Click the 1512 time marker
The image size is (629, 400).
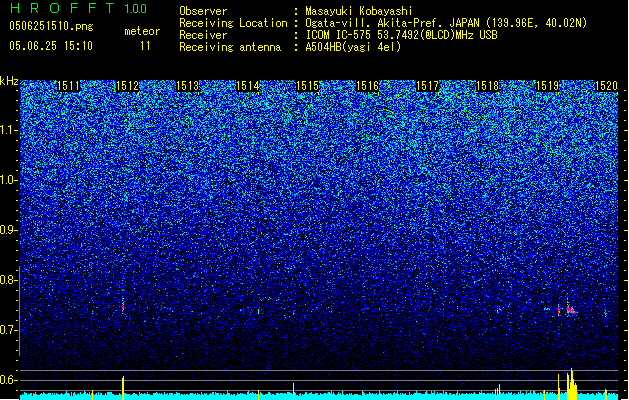(x=128, y=86)
